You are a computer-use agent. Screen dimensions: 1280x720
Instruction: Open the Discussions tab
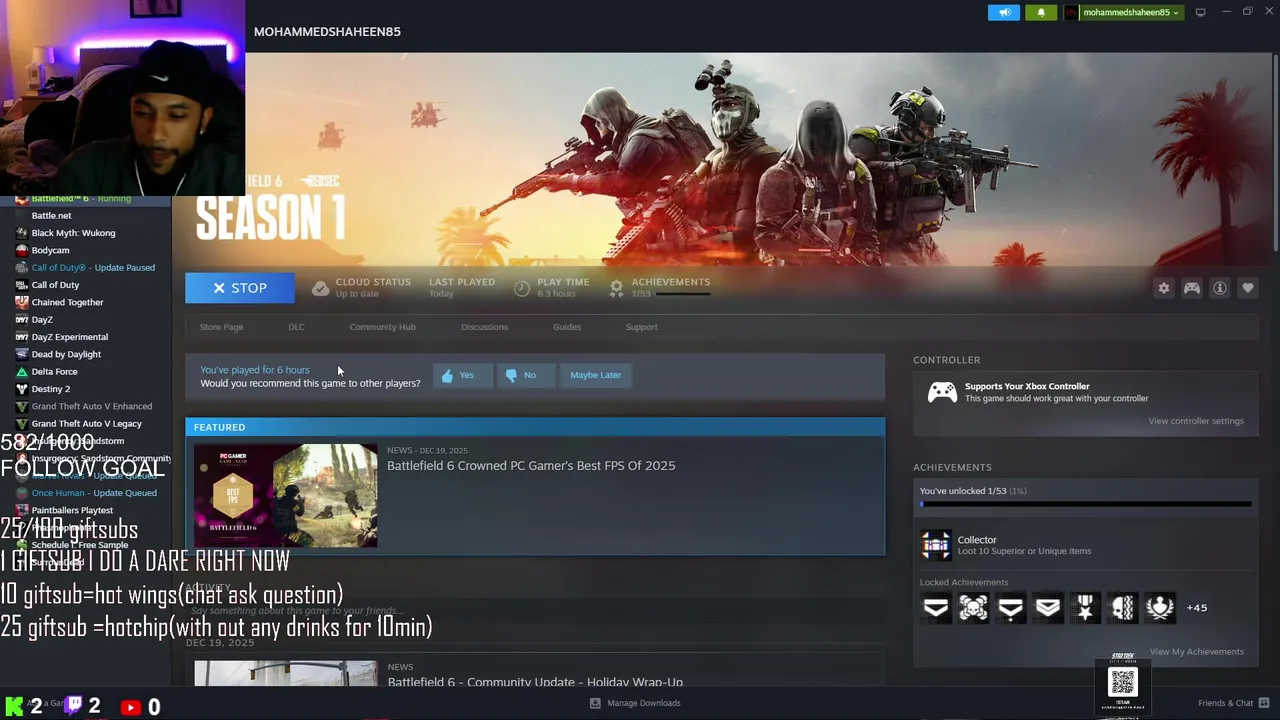coord(484,327)
